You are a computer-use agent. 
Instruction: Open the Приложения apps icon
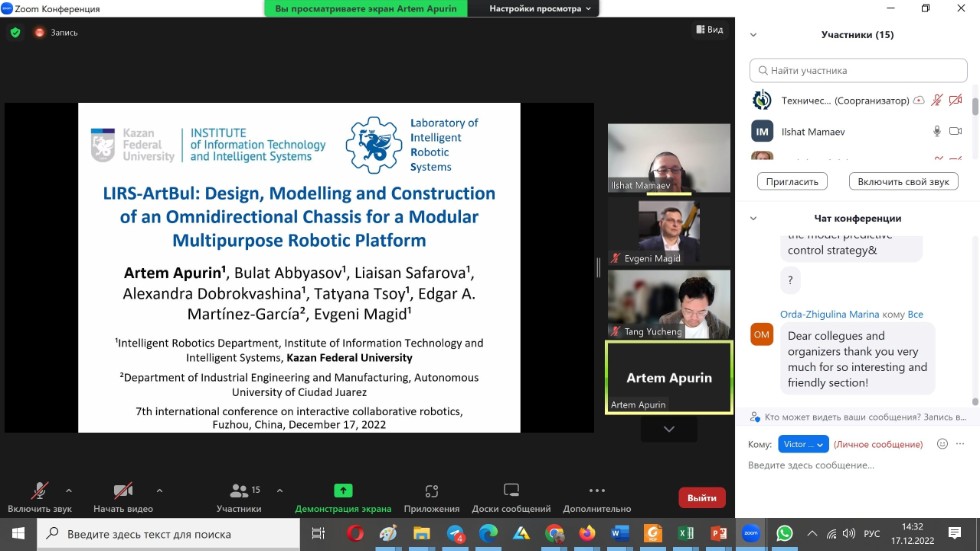tap(431, 491)
